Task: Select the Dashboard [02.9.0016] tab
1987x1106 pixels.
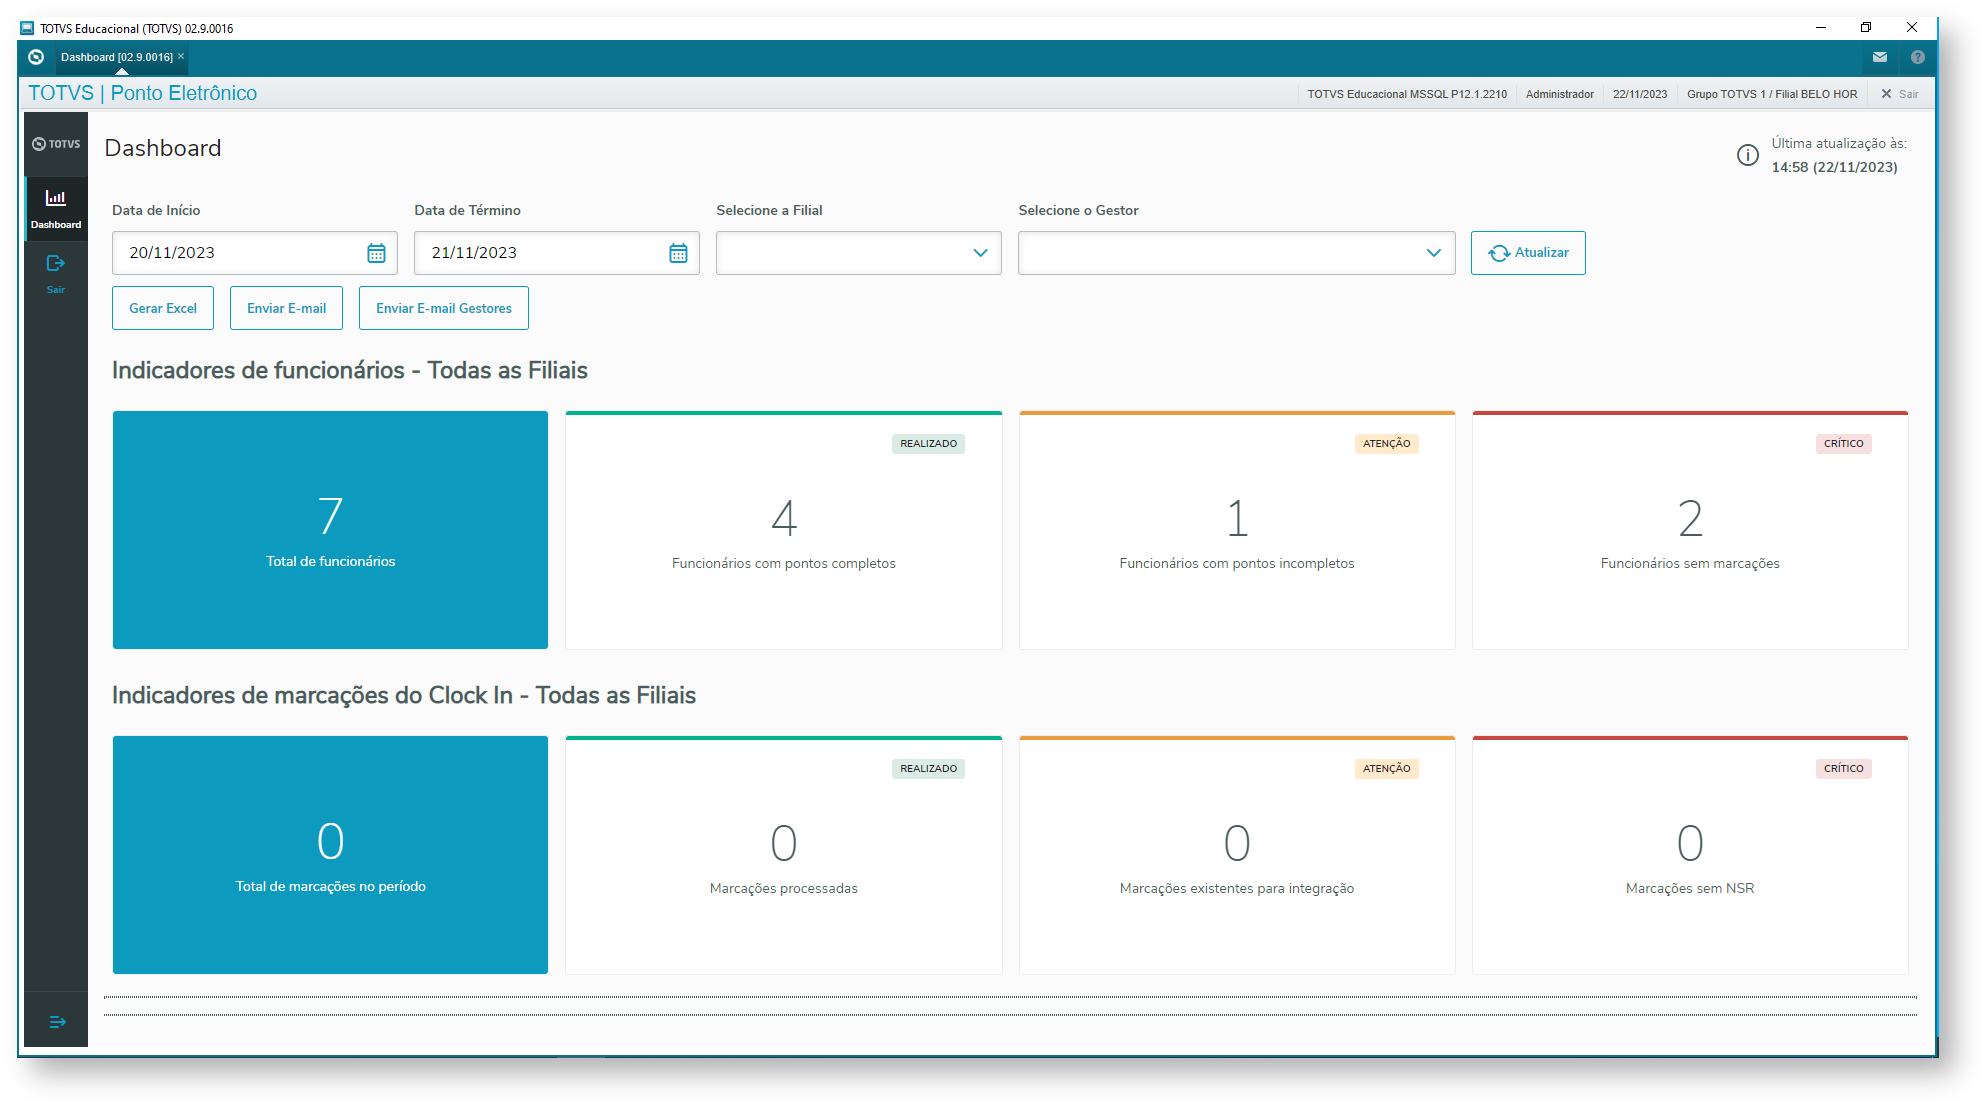Action: [116, 57]
